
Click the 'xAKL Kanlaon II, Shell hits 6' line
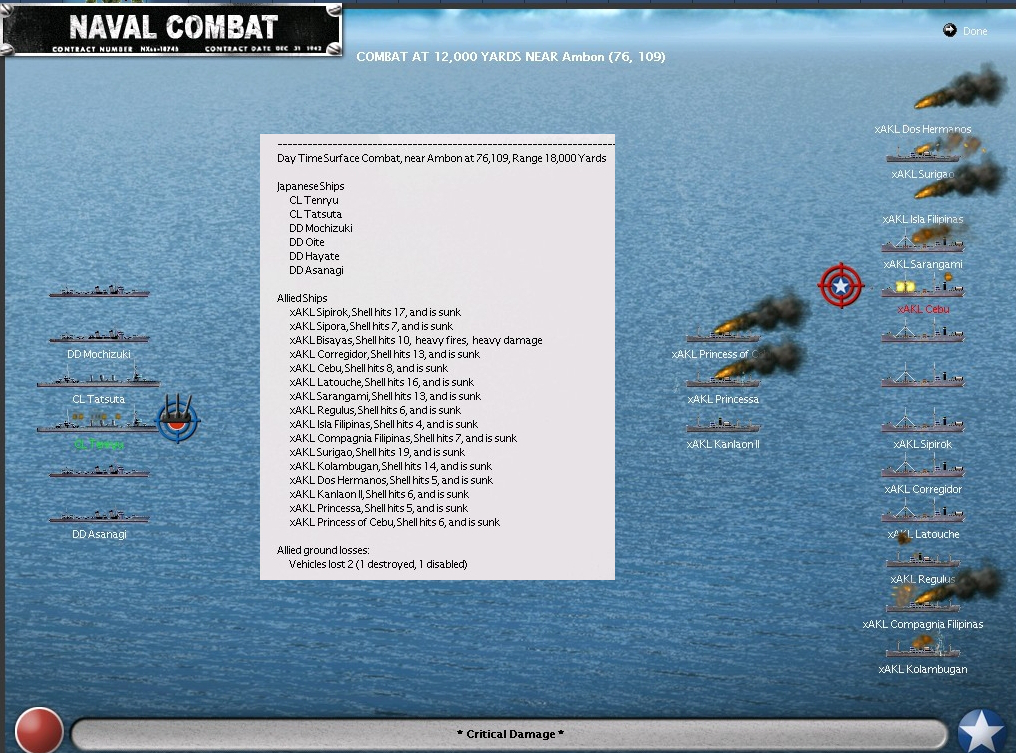[379, 494]
